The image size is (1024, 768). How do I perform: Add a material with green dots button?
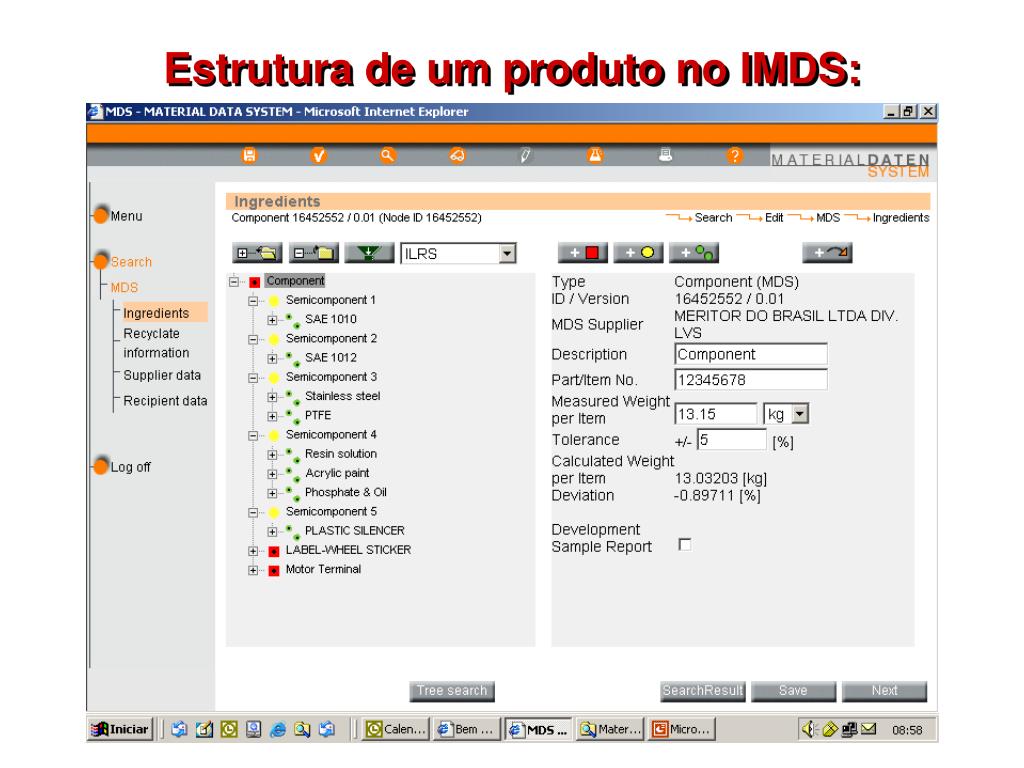click(695, 253)
